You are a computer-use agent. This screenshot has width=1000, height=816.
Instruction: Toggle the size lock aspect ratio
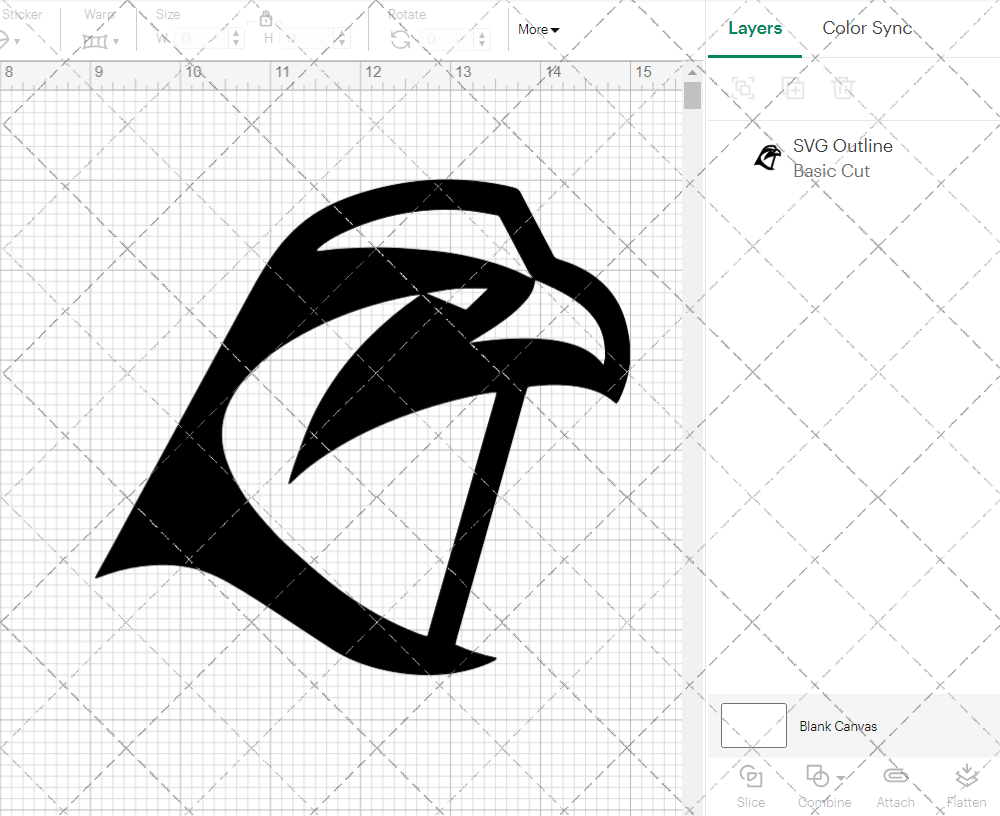pyautogui.click(x=266, y=19)
